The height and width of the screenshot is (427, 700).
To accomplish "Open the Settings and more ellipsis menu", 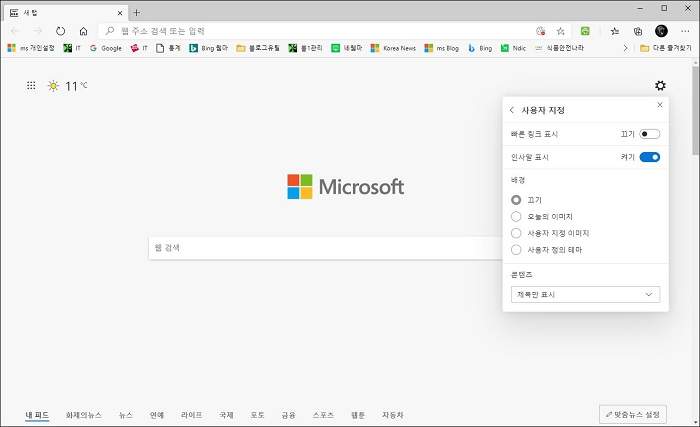I will pyautogui.click(x=685, y=31).
